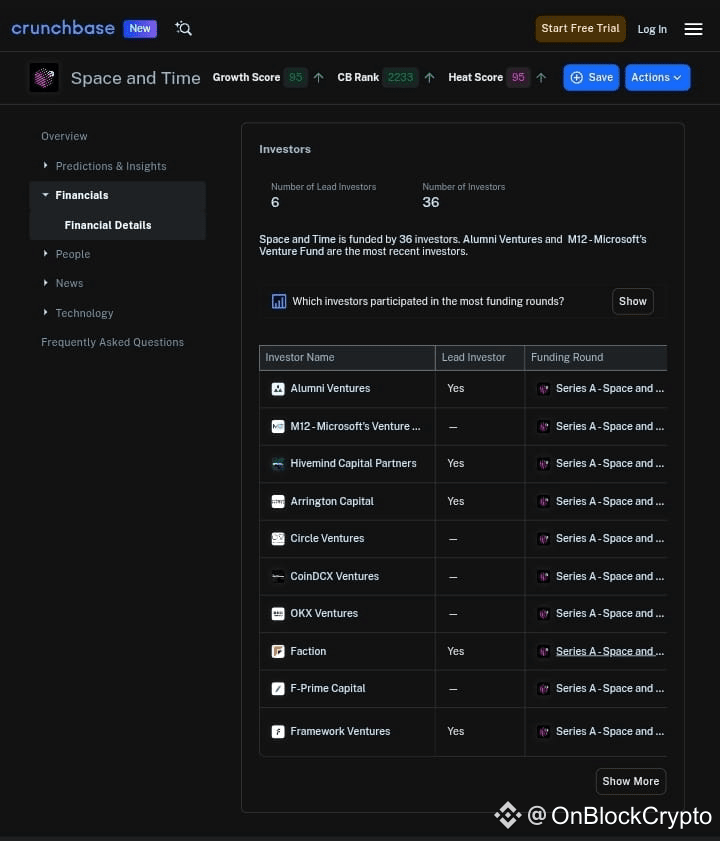Click the Series A icon in the OKX Ventures row
The width and height of the screenshot is (720, 841).
pyautogui.click(x=543, y=614)
